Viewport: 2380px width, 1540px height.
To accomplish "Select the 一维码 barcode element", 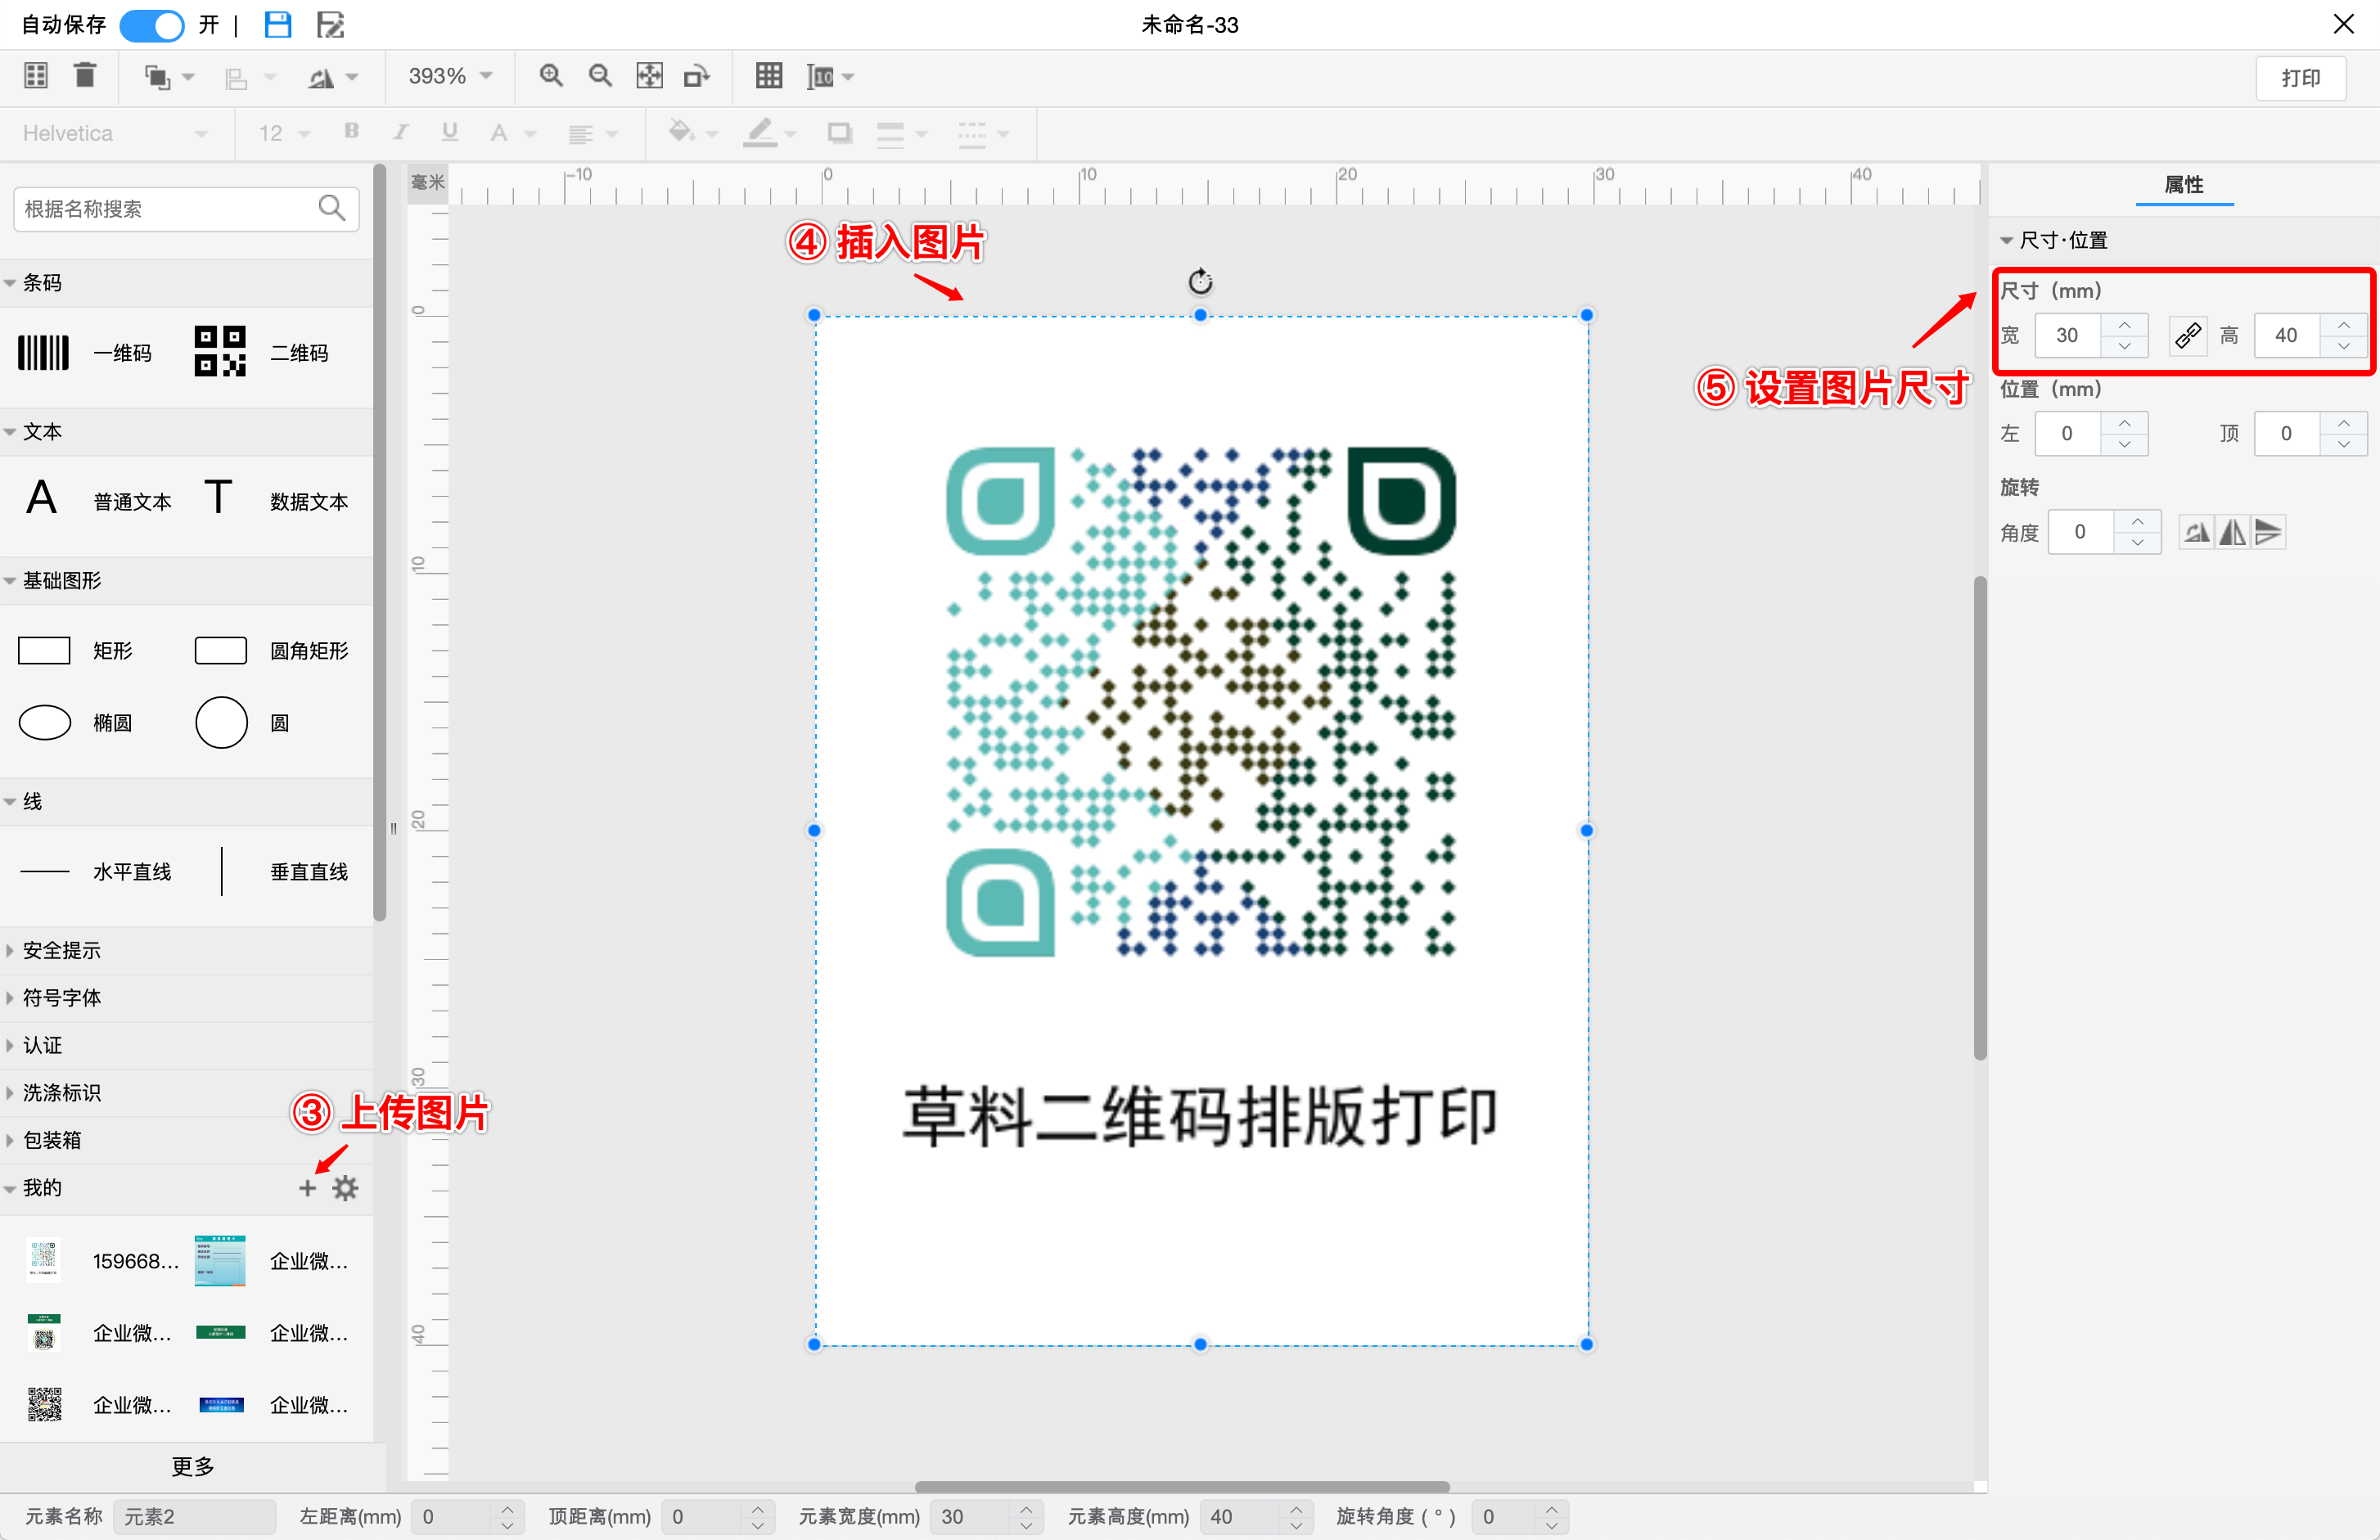I will point(86,353).
